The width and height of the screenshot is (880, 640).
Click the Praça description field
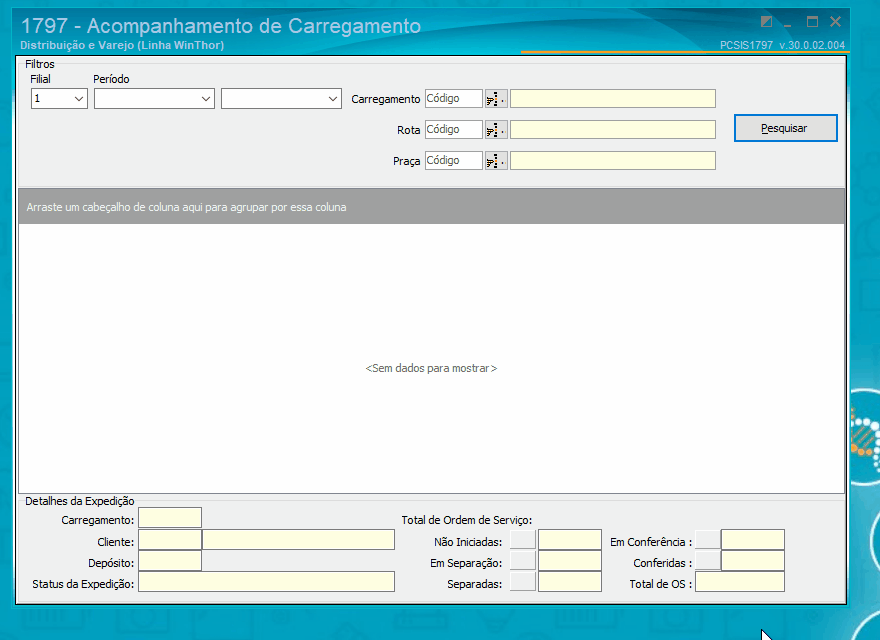point(612,161)
